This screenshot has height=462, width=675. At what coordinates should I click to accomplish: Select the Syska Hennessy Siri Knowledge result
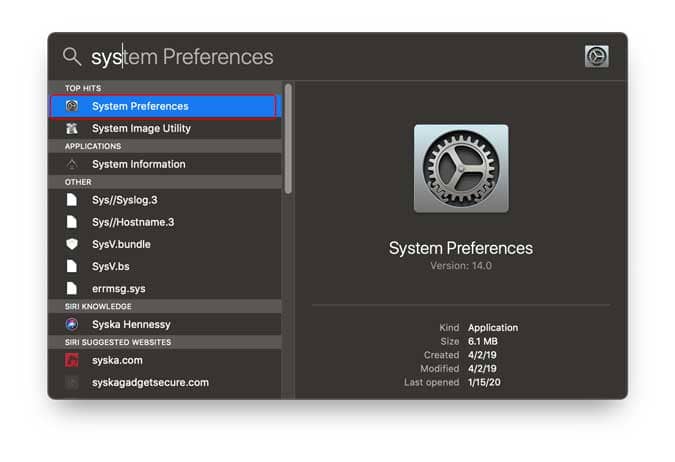coord(165,324)
